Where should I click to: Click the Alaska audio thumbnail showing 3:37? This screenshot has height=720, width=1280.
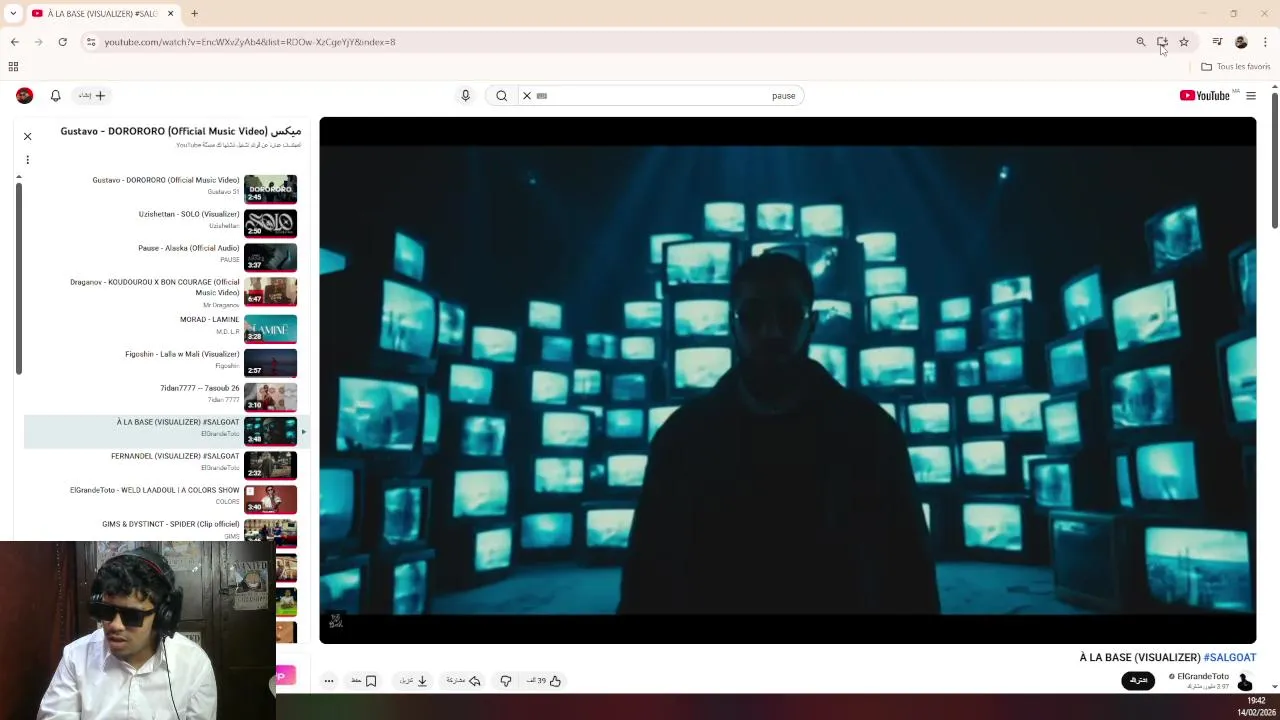(x=270, y=257)
